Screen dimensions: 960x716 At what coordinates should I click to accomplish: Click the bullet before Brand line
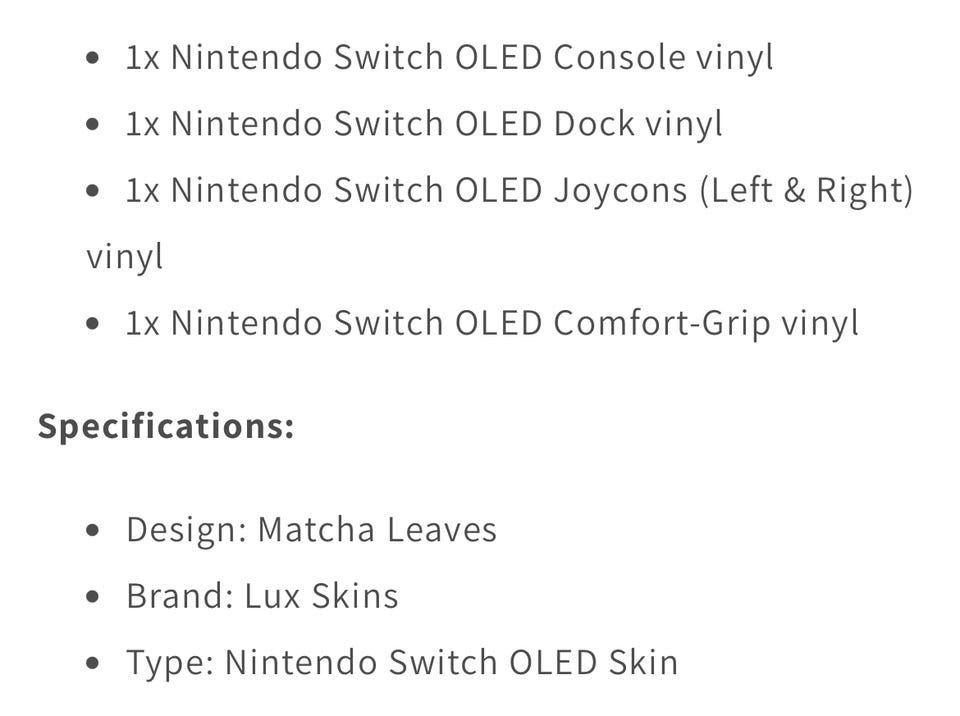pyautogui.click(x=92, y=597)
